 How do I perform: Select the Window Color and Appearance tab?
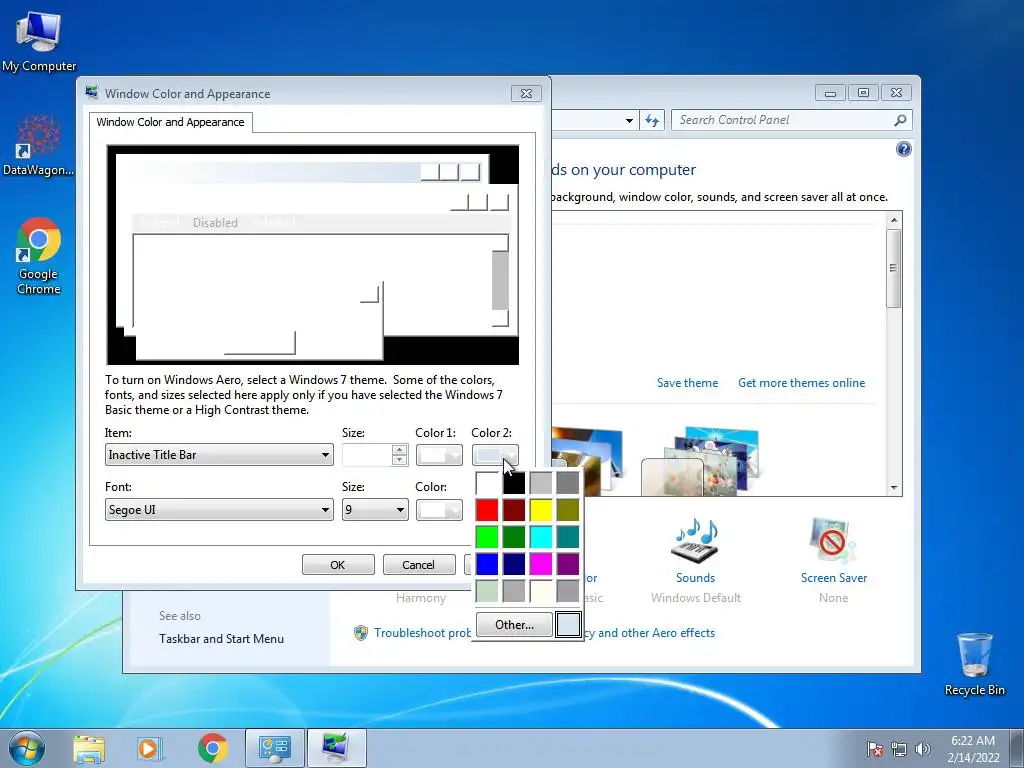click(x=170, y=122)
